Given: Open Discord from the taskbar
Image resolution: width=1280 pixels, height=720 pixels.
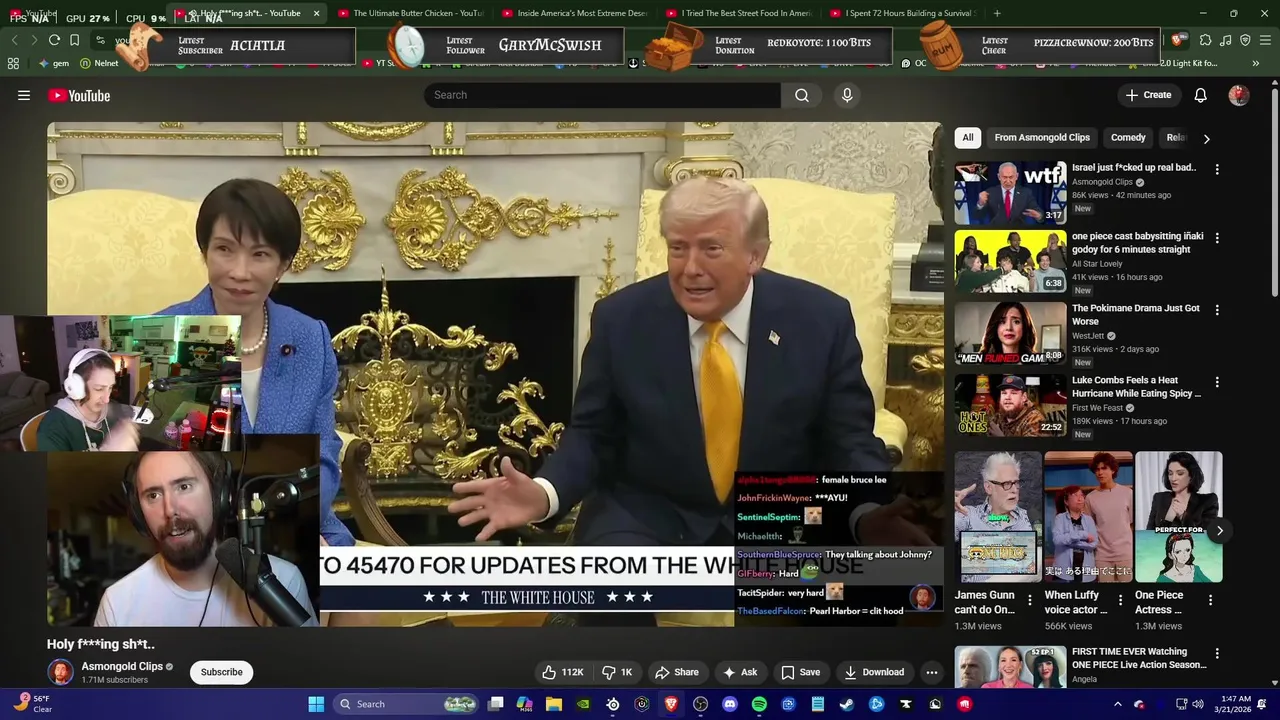Looking at the screenshot, I should pos(730,704).
